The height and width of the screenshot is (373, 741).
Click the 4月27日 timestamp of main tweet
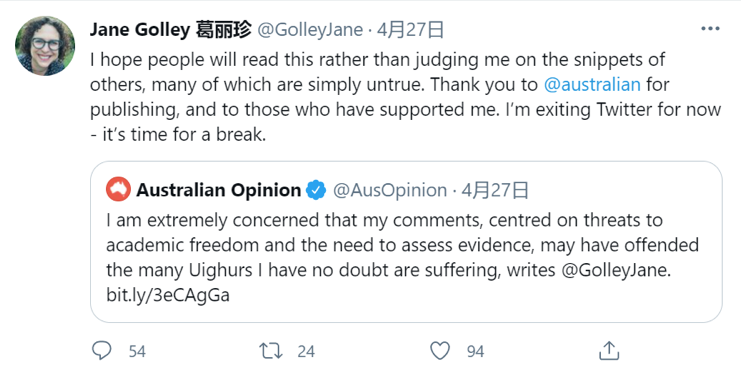pos(410,30)
